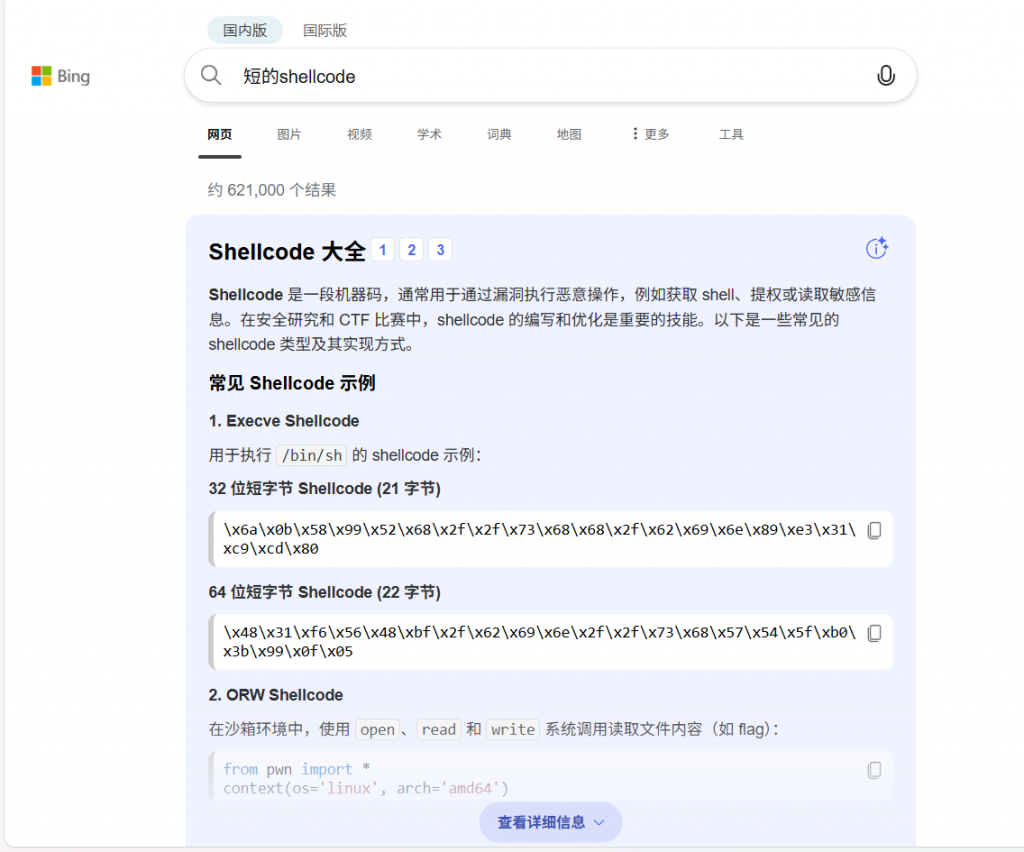This screenshot has height=852, width=1024.
Task: Click the AI info sparkle icon
Action: (x=876, y=249)
